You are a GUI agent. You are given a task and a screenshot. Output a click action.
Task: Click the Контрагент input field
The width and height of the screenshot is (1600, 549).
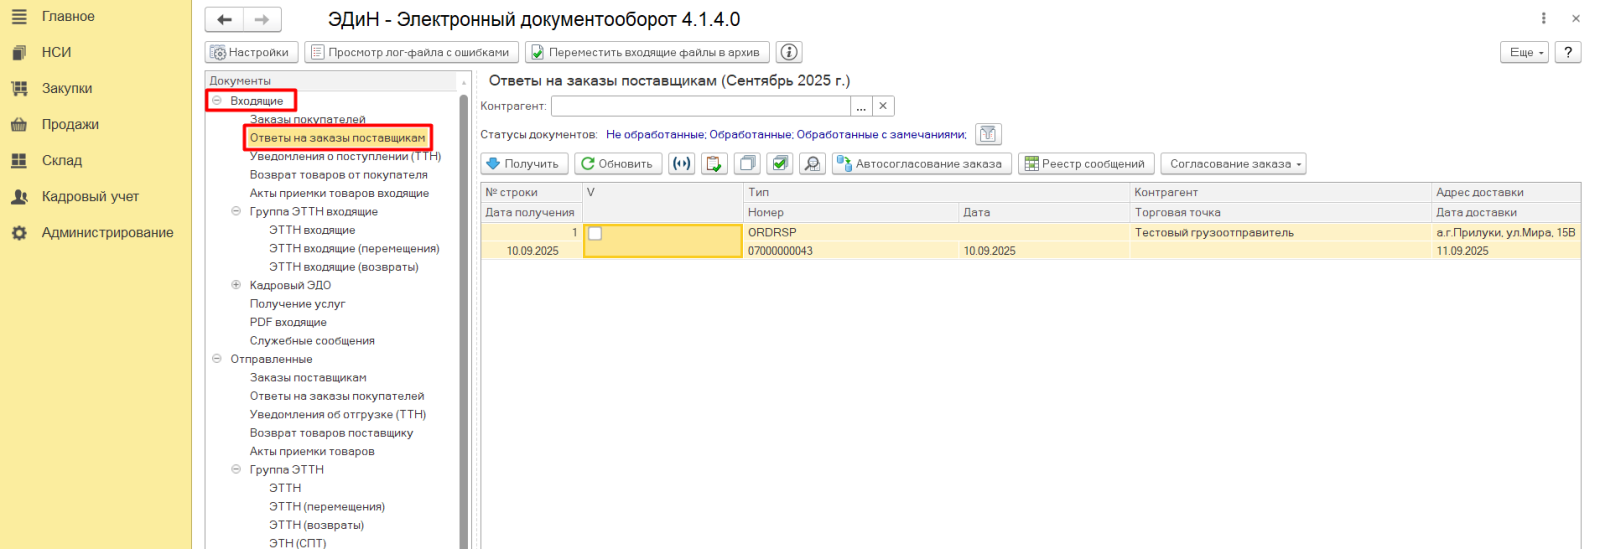coord(700,106)
